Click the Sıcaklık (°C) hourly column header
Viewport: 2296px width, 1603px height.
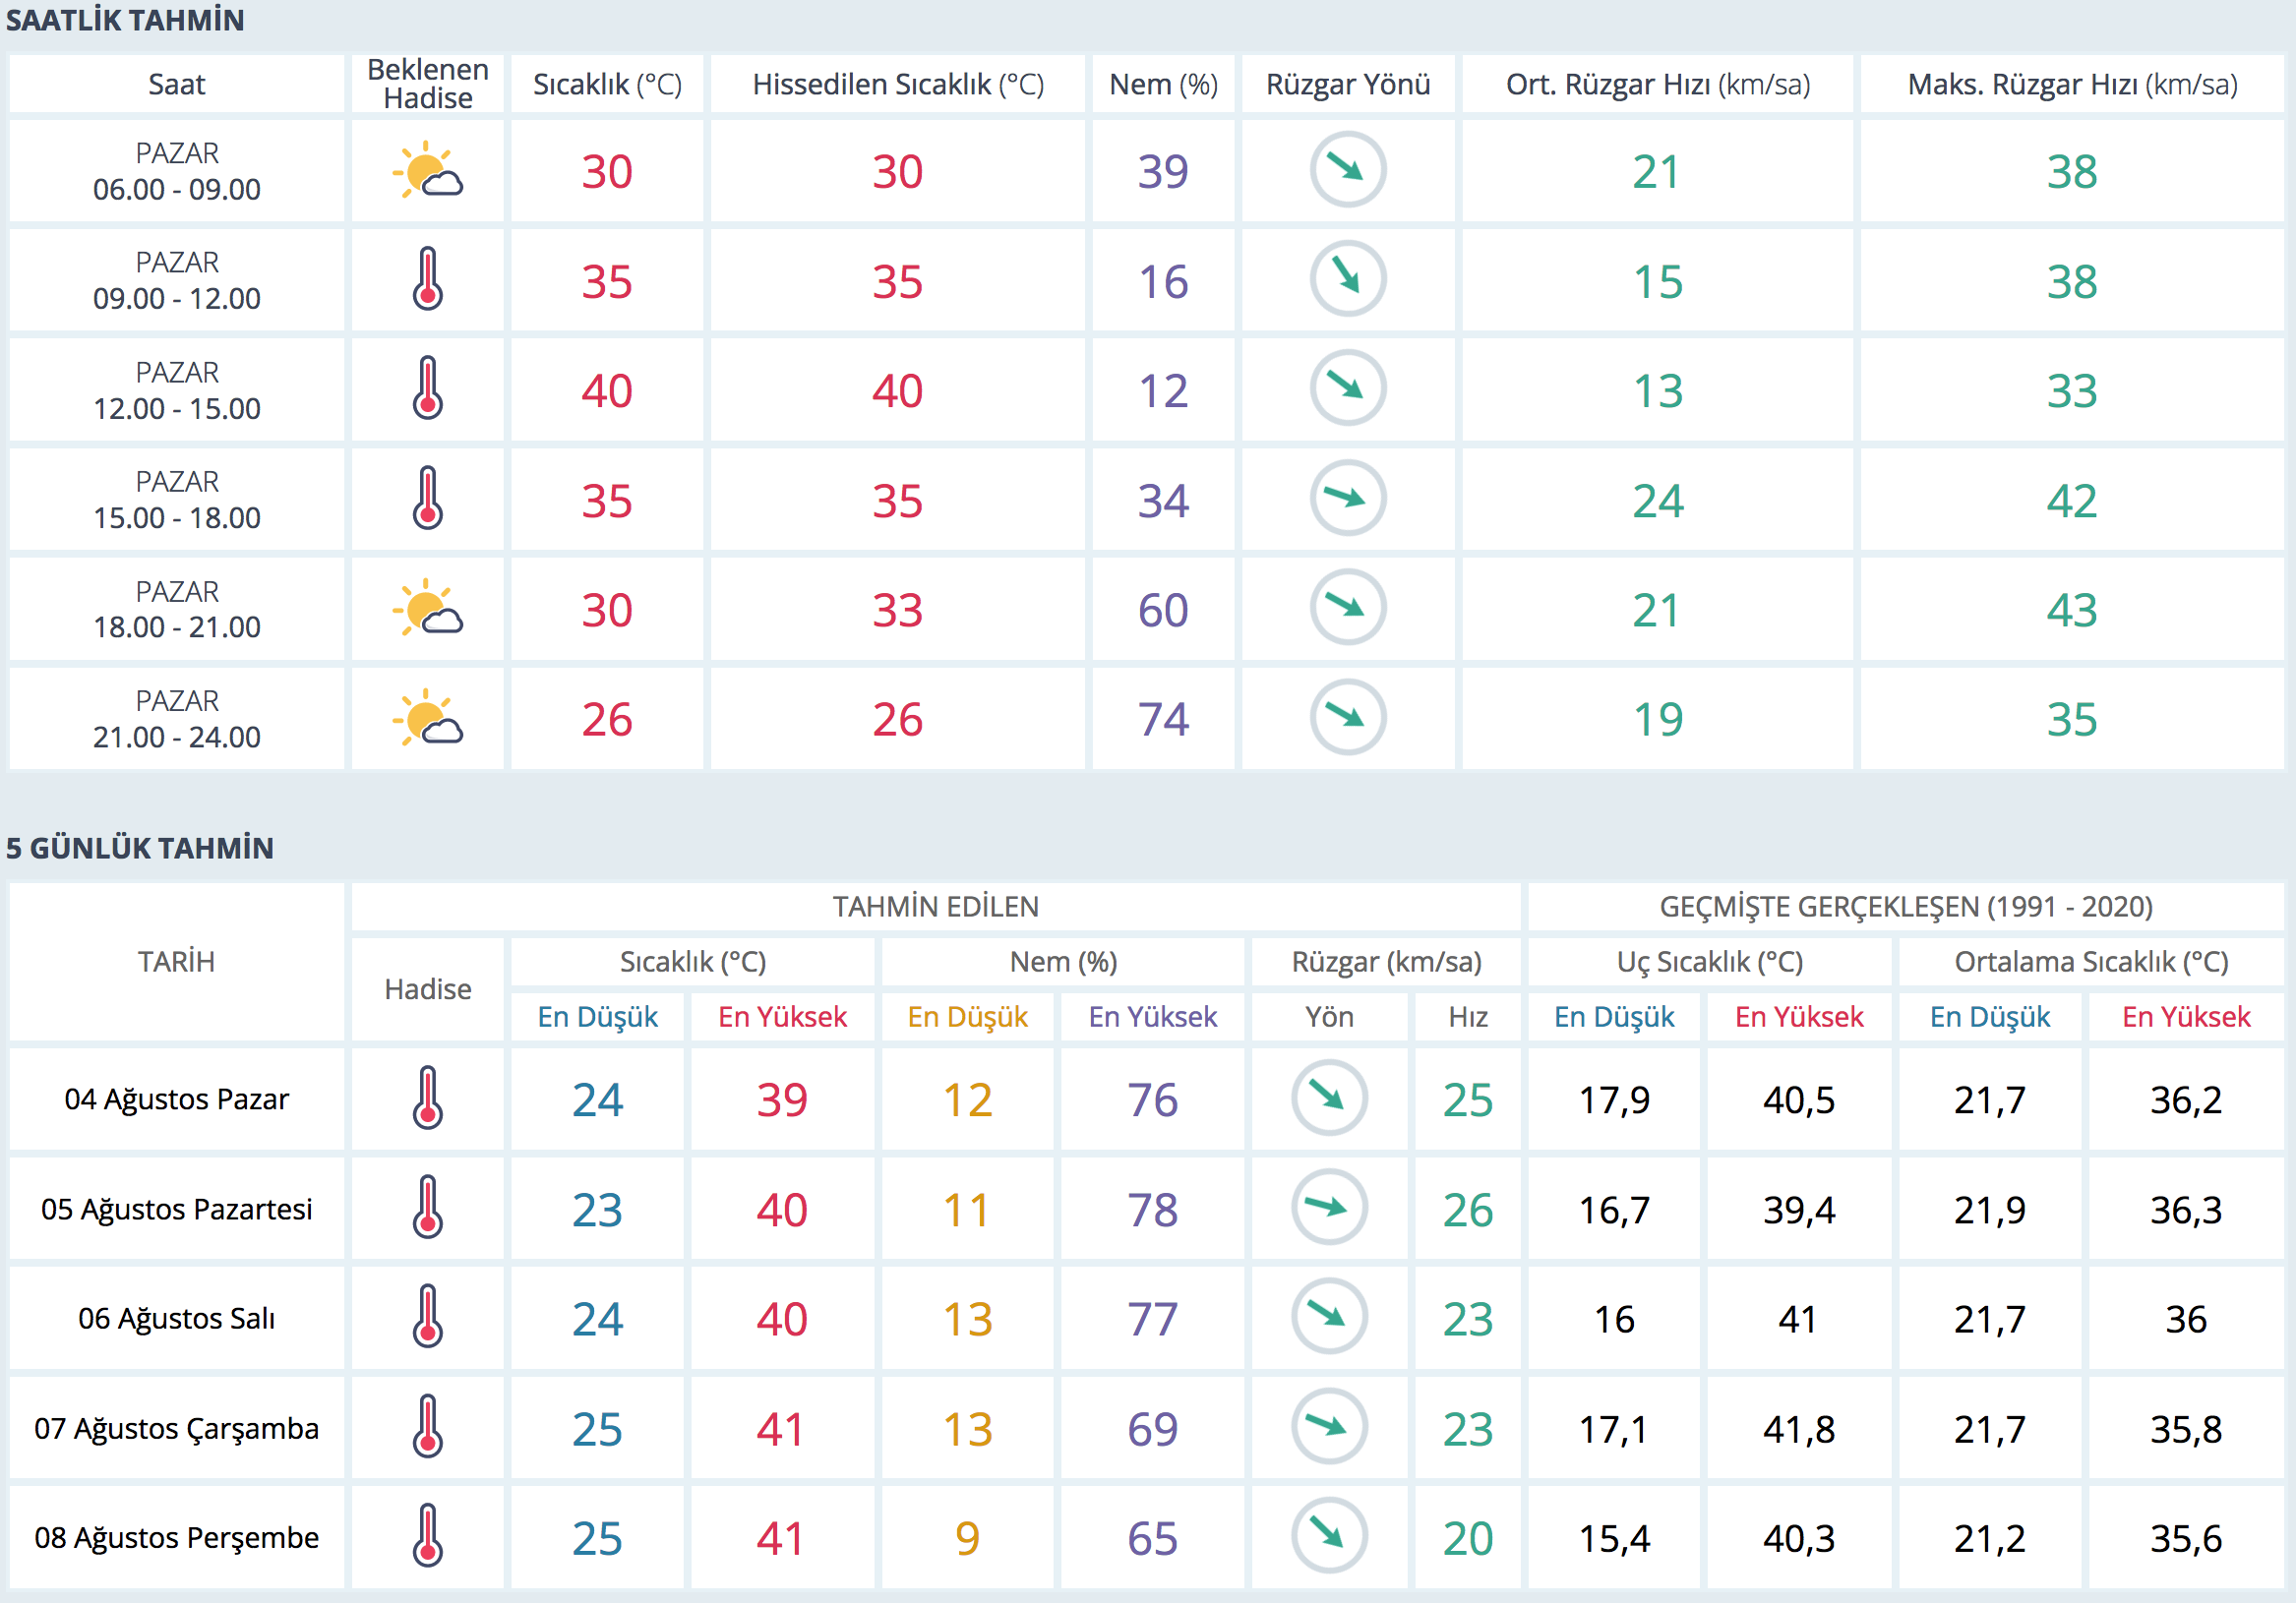pyautogui.click(x=607, y=84)
